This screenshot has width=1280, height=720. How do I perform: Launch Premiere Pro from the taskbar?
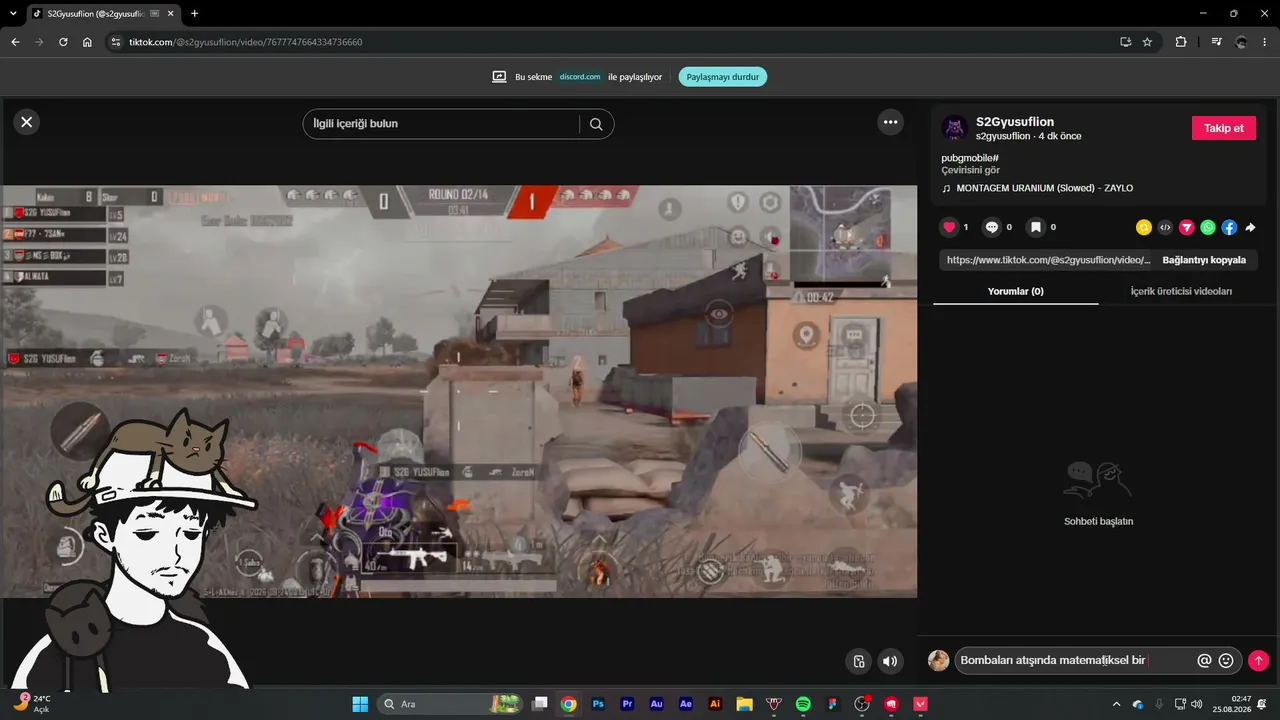[627, 704]
